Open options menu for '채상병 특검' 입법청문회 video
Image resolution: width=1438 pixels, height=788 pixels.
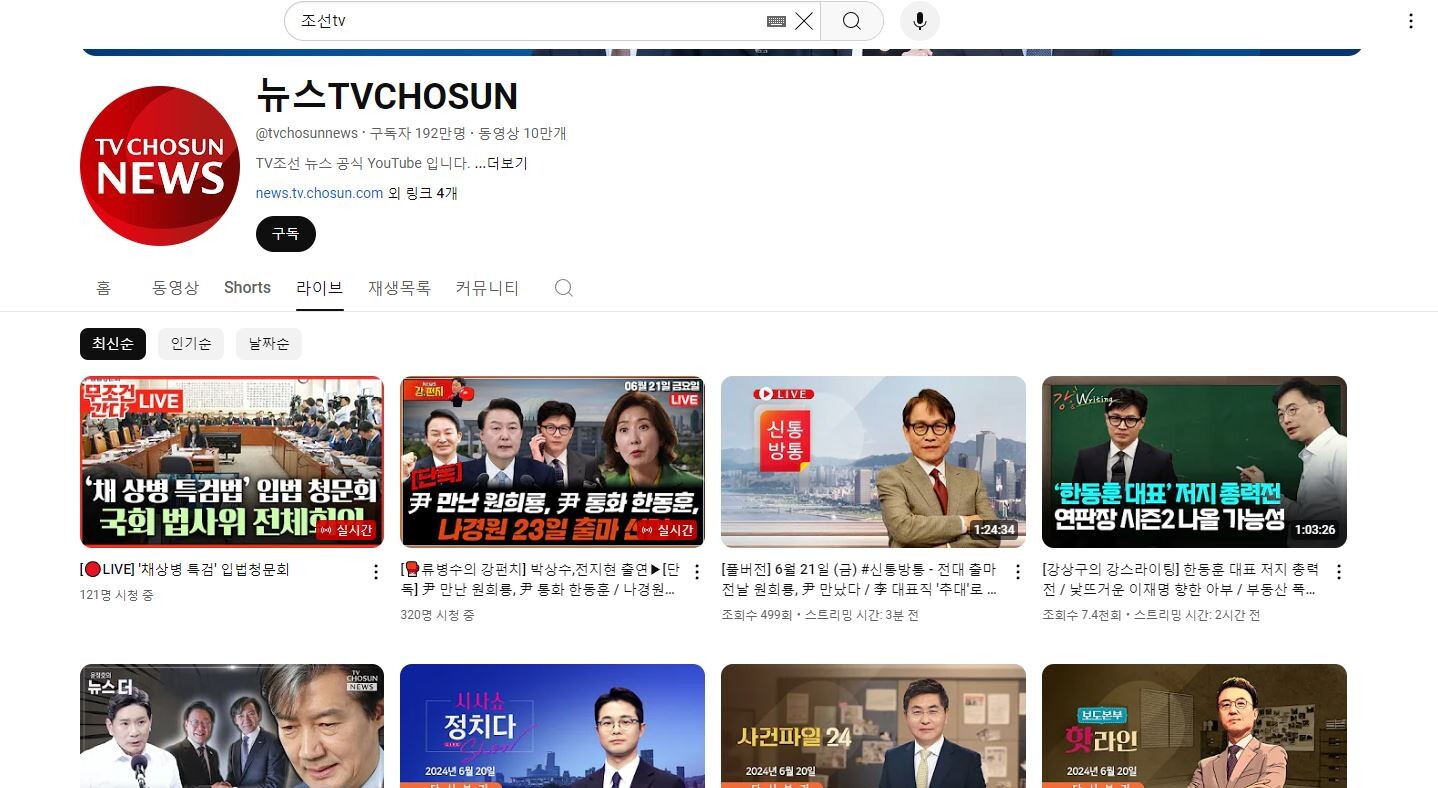tap(376, 572)
